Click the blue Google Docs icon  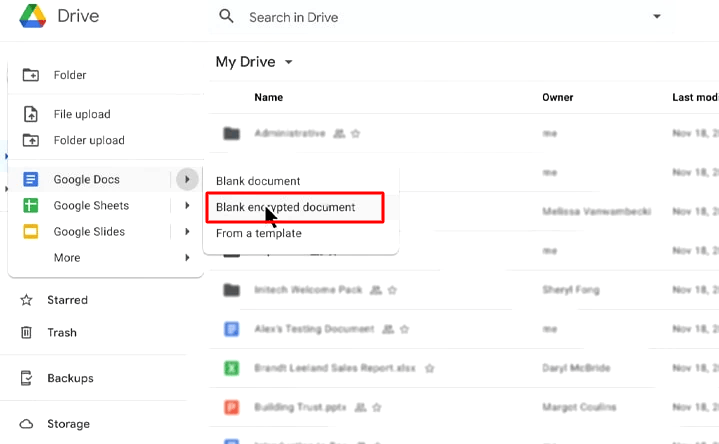(x=31, y=180)
